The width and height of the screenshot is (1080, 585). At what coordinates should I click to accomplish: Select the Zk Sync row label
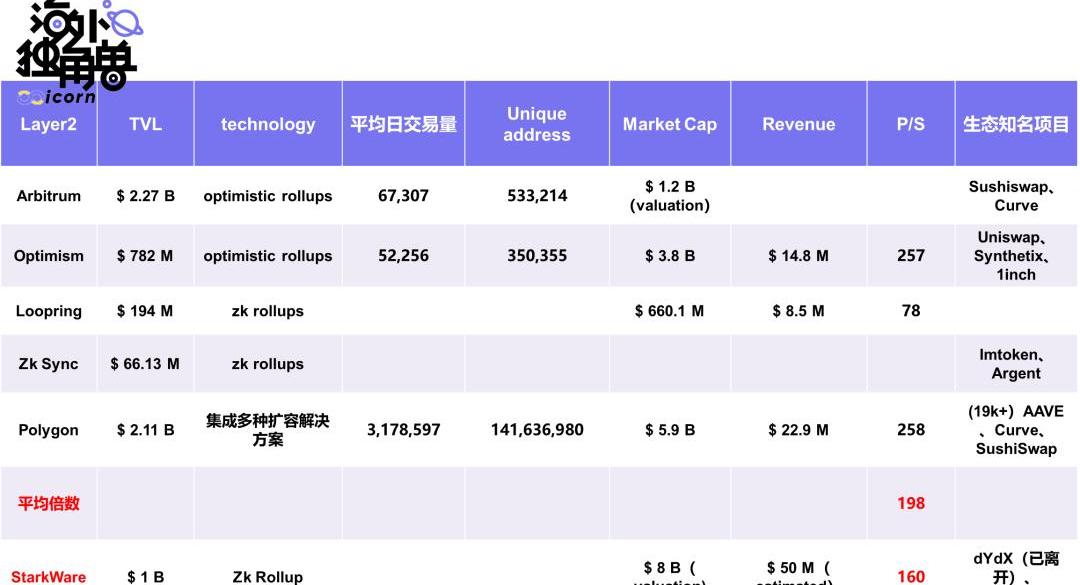(x=48, y=364)
